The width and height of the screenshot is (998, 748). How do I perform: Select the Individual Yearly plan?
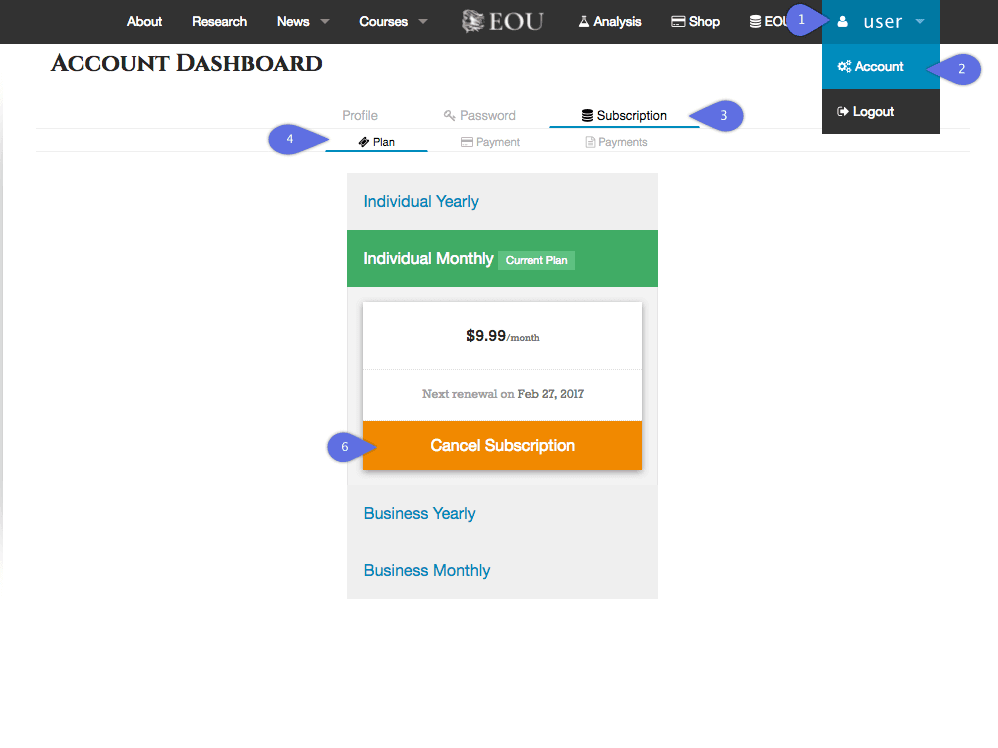tap(421, 202)
